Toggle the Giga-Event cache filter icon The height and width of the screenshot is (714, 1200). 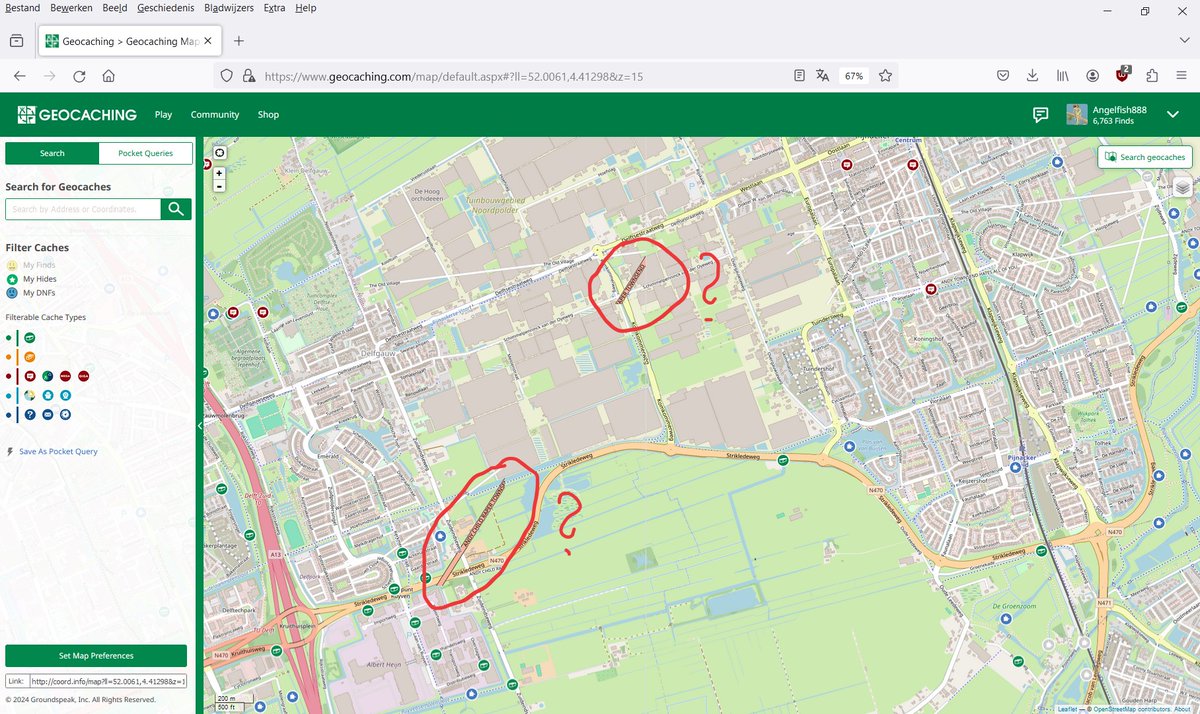coord(84,376)
